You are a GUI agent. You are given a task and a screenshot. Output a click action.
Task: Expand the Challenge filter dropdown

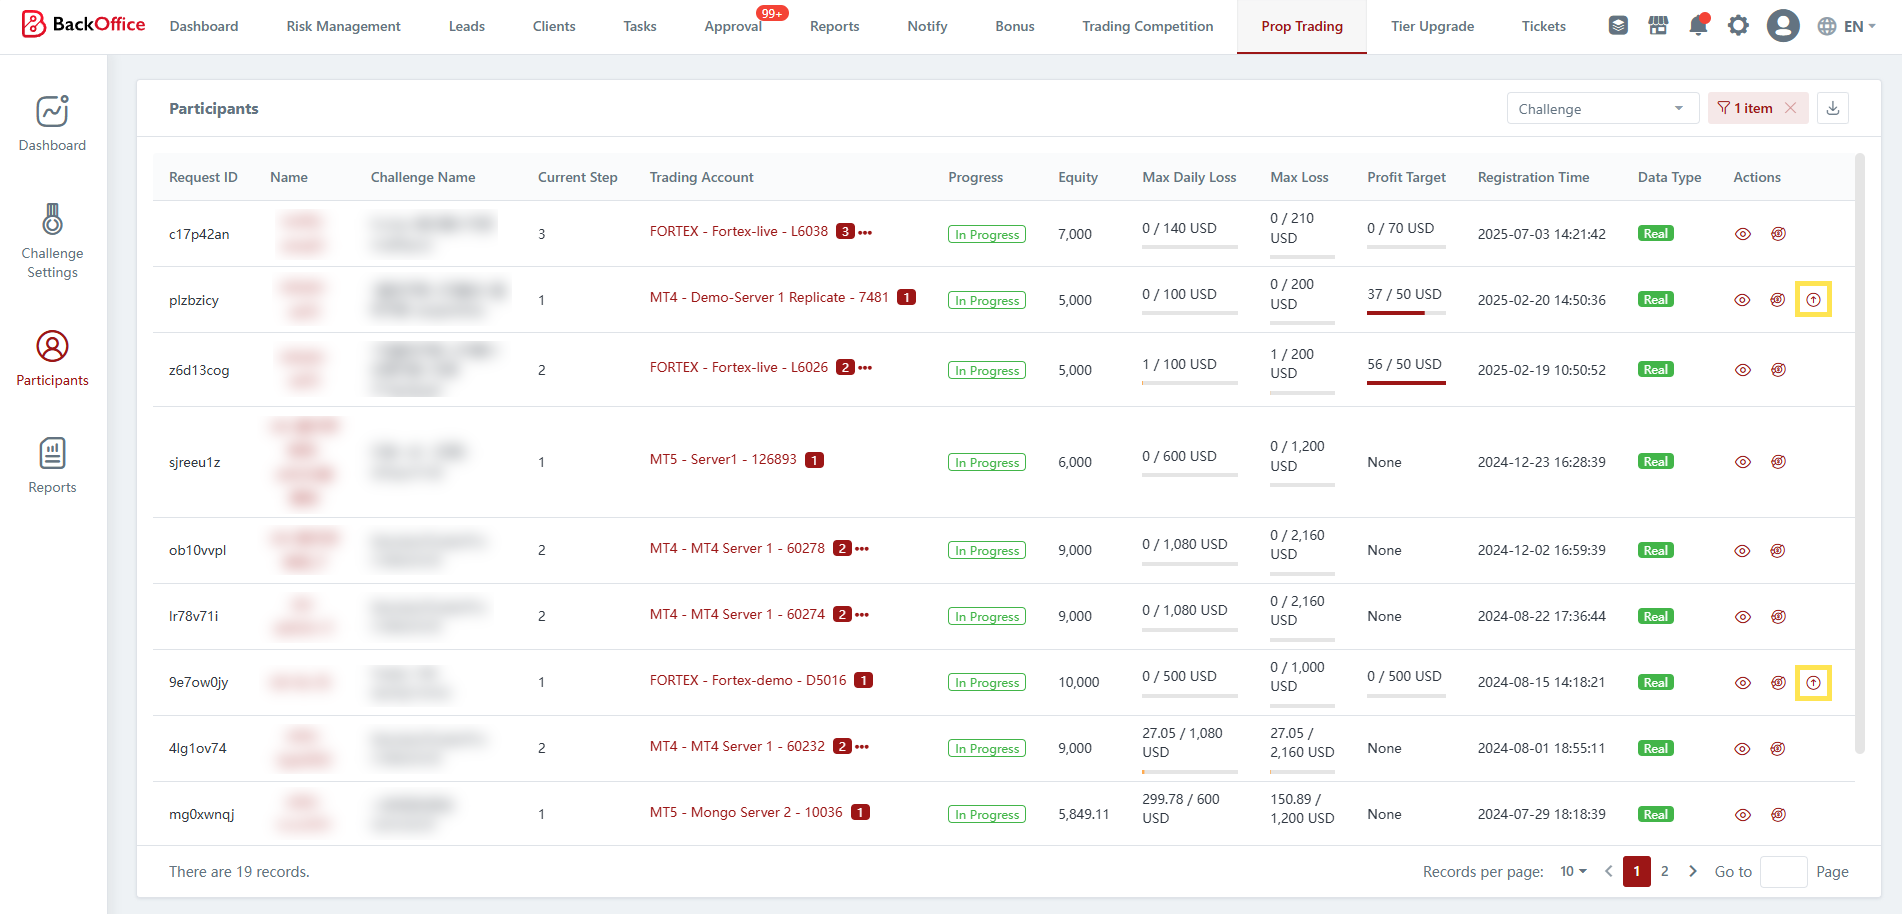(x=1601, y=109)
